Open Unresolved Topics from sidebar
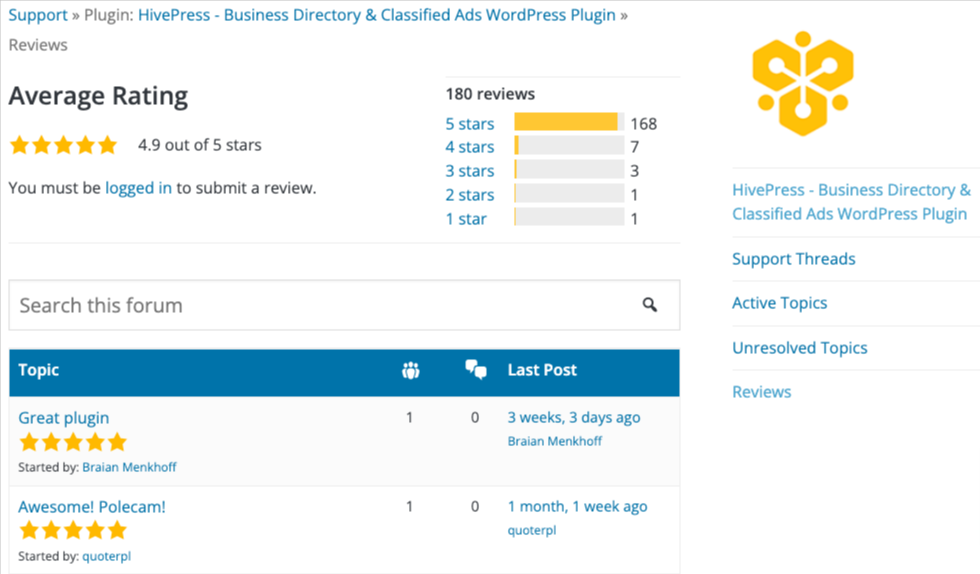This screenshot has width=980, height=574. [x=800, y=348]
